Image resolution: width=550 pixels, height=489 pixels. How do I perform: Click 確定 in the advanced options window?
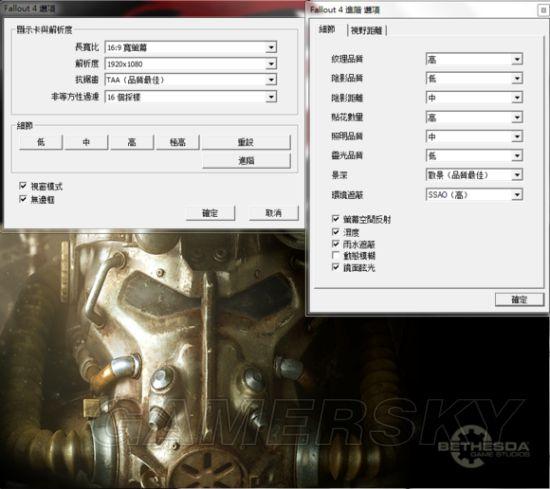[519, 299]
